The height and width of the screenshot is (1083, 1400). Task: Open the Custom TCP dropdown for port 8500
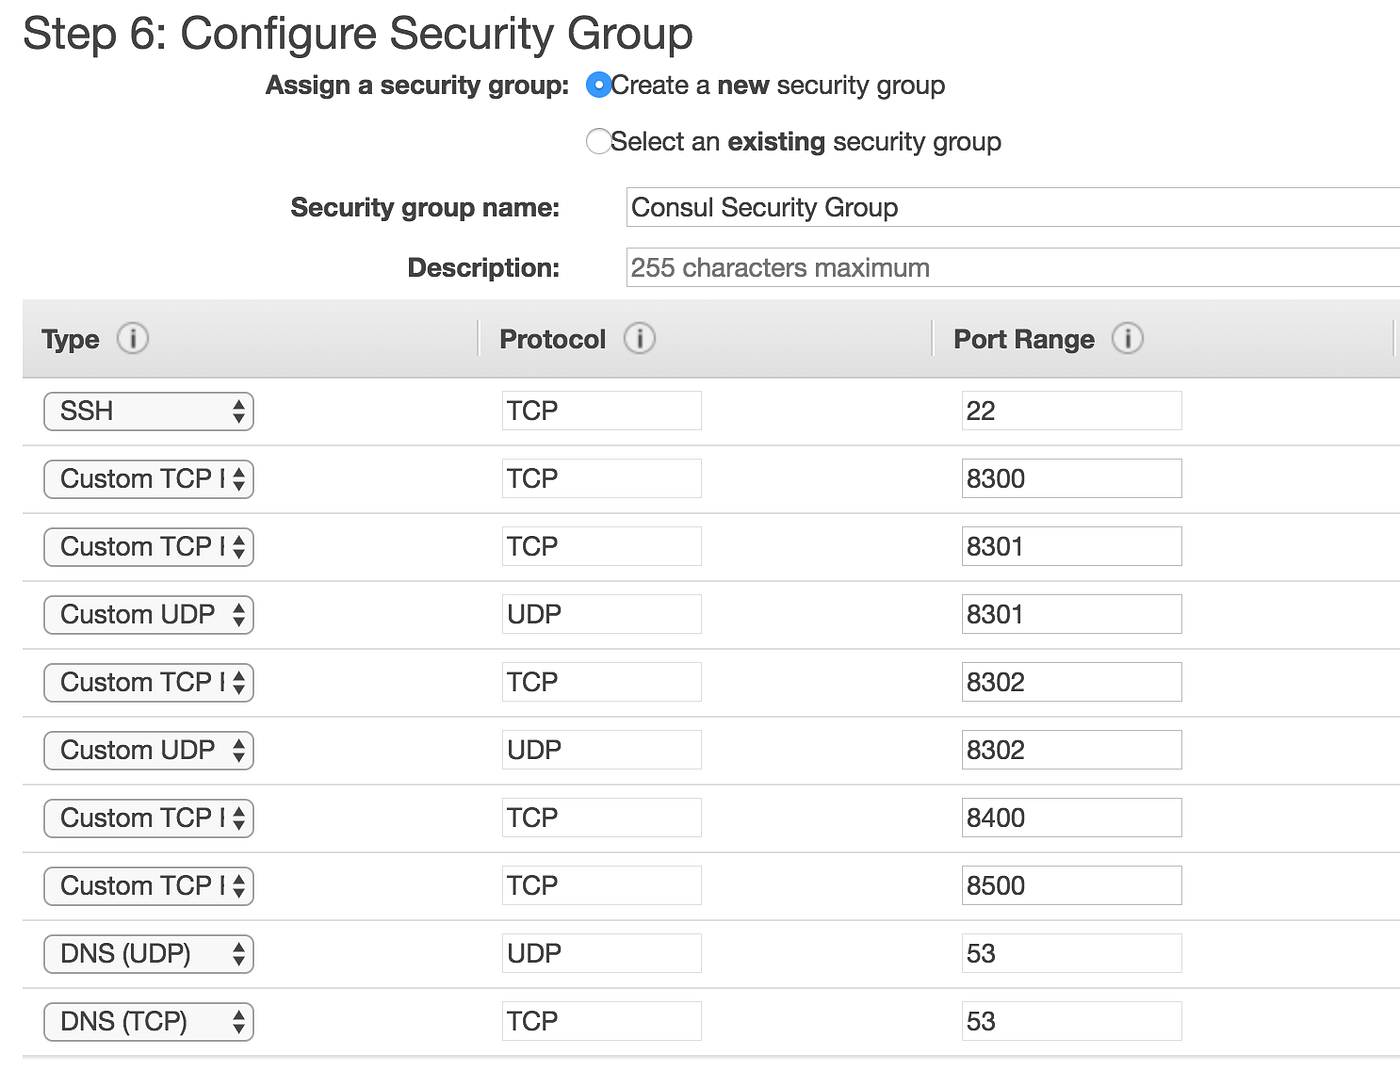coord(148,886)
